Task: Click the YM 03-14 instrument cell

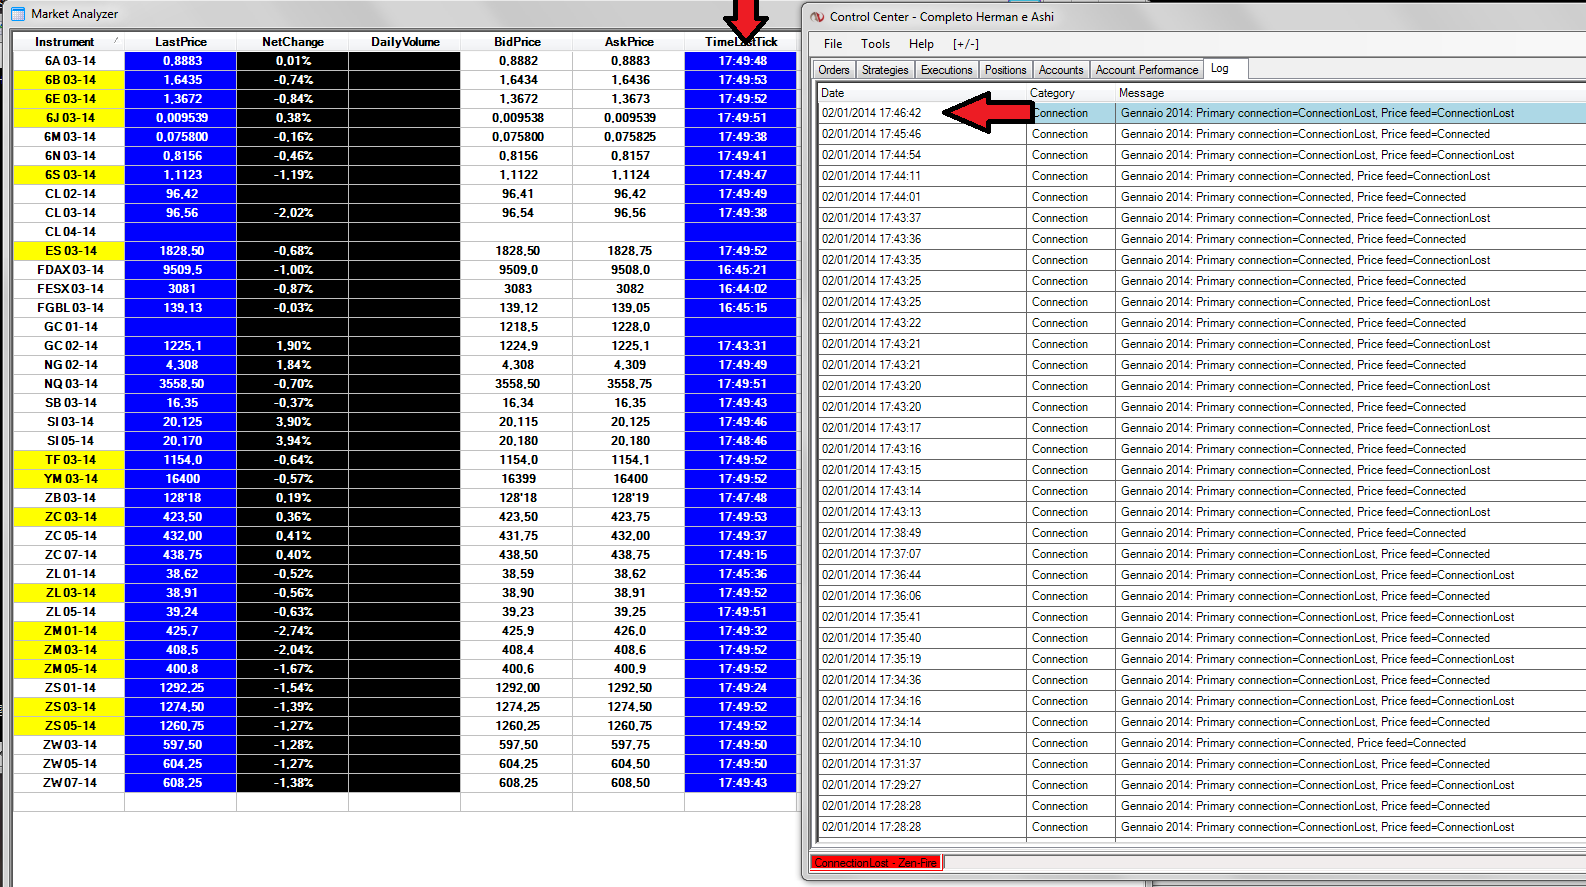Action: point(69,479)
